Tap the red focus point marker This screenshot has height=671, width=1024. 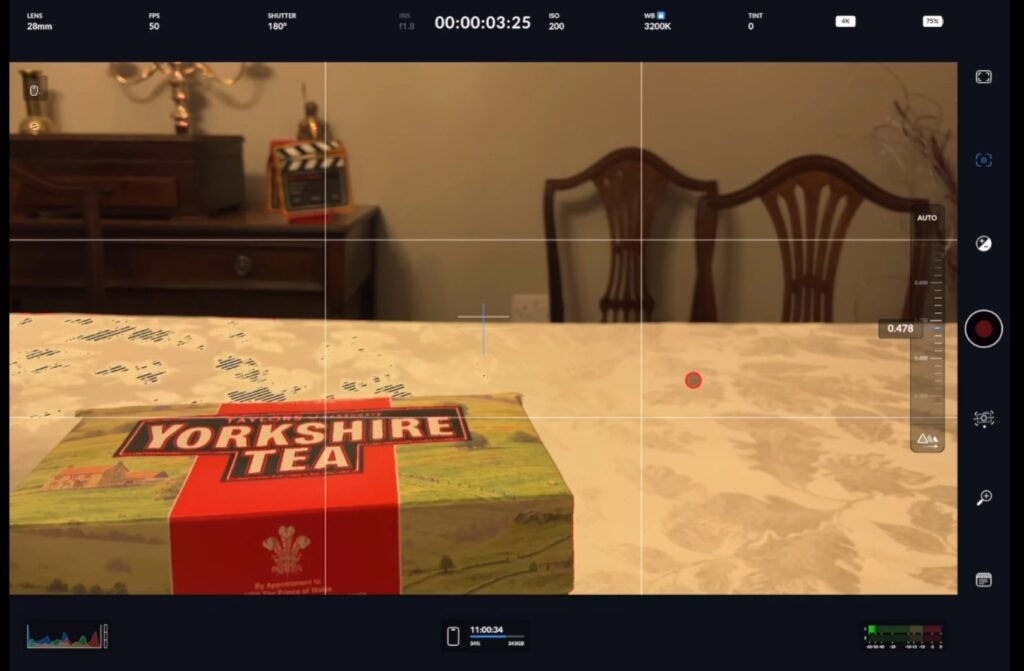(x=693, y=380)
